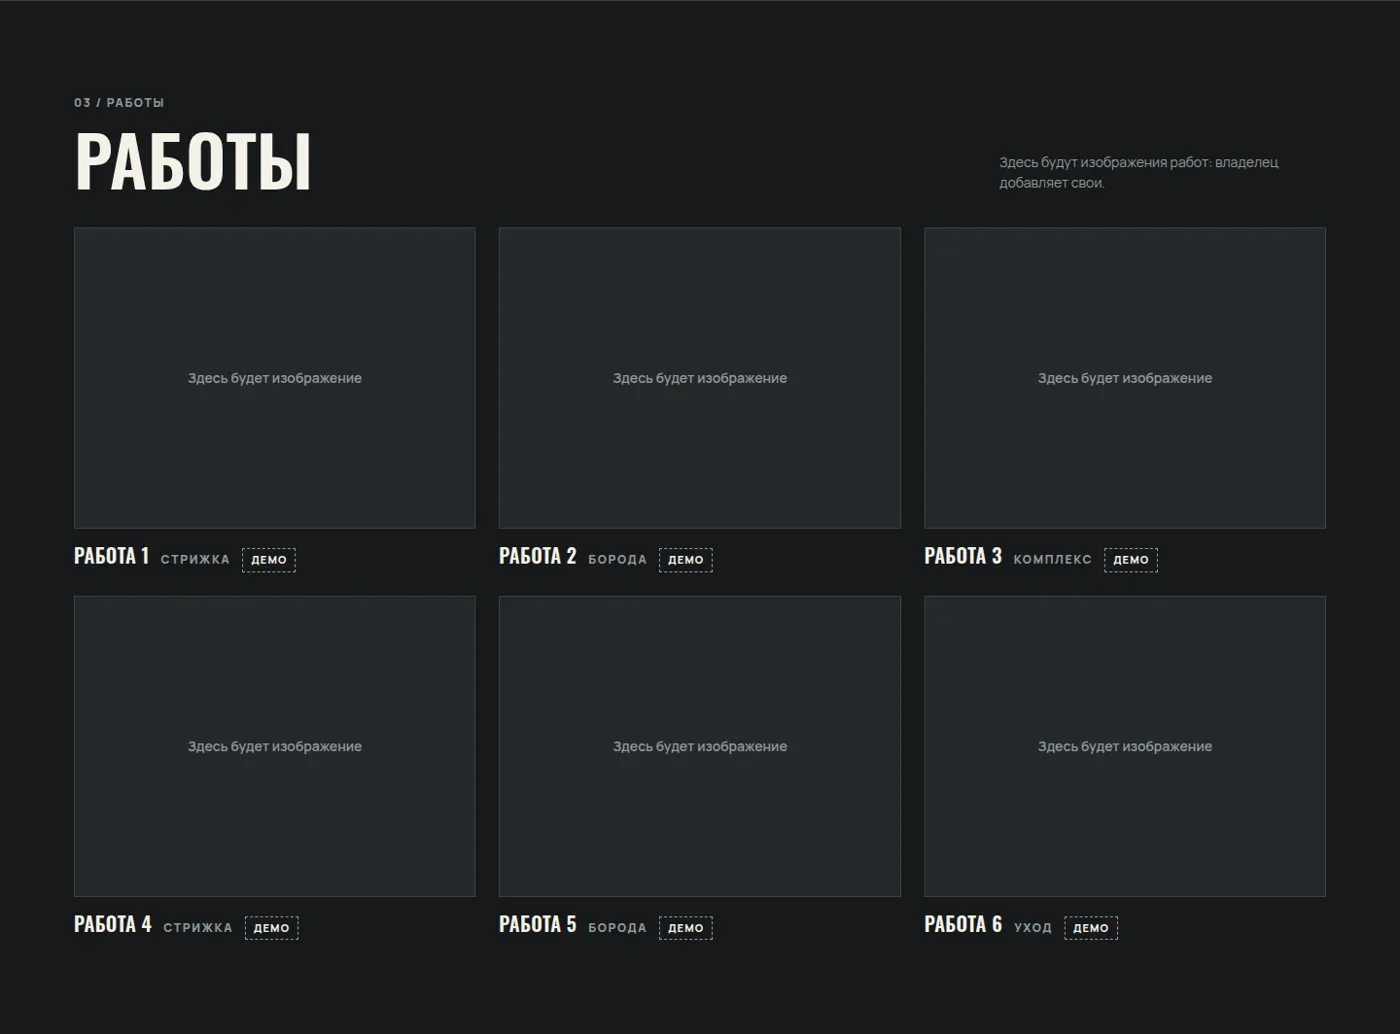Click the large РАБОТЫ section heading
Viewport: 1400px width, 1034px height.
point(193,161)
